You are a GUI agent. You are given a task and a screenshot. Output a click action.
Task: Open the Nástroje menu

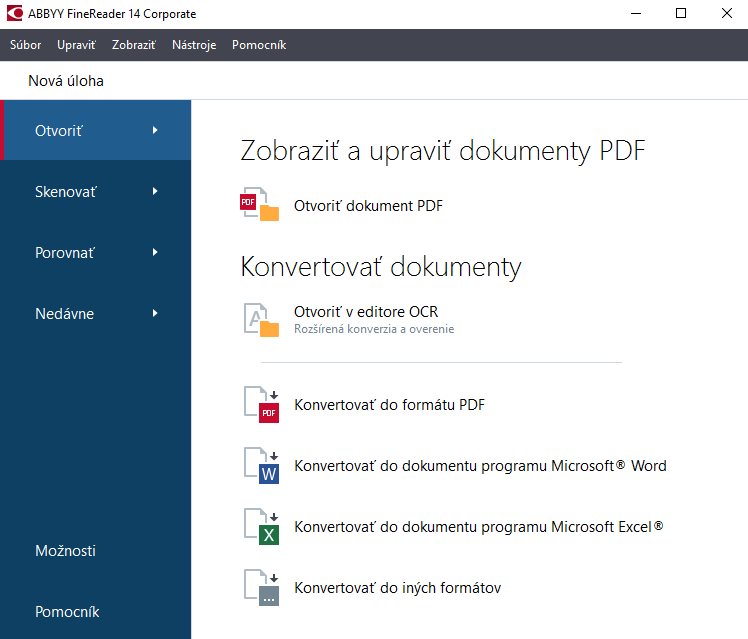click(194, 45)
